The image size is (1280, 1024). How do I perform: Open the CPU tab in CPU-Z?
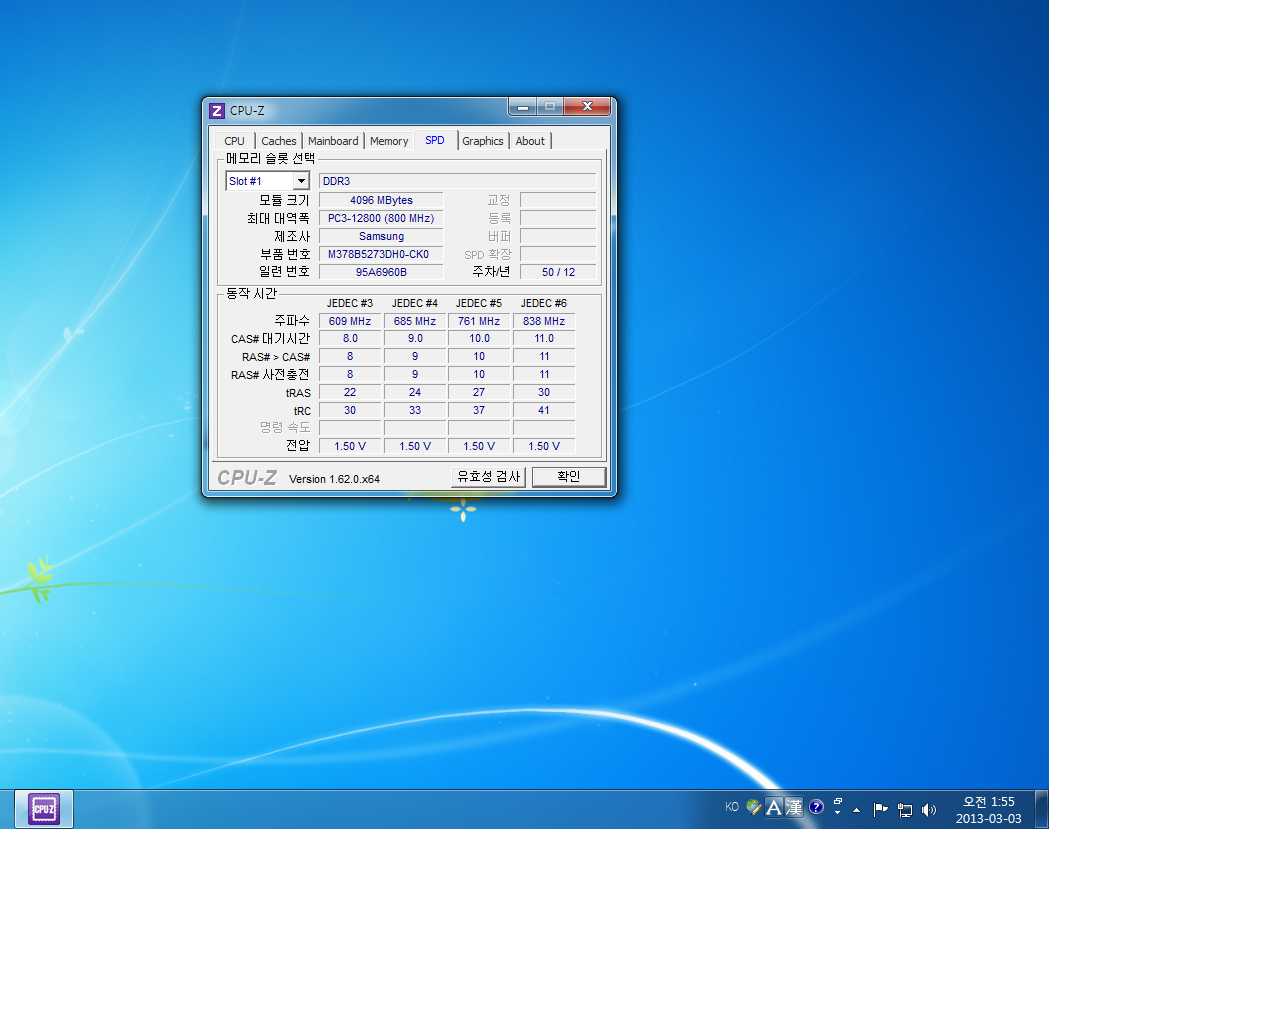pos(235,141)
